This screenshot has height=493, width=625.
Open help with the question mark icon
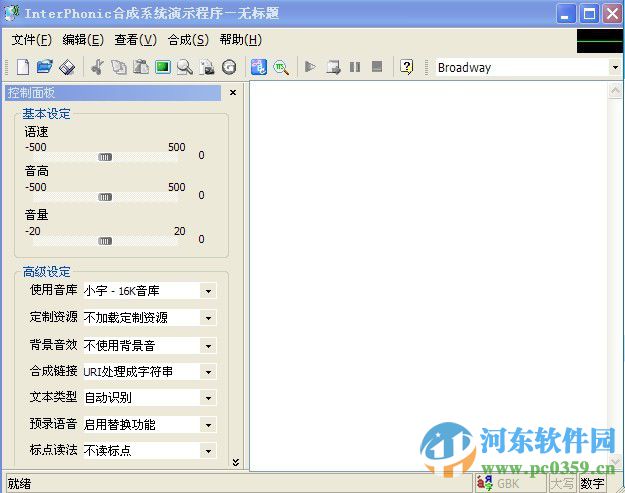407,67
